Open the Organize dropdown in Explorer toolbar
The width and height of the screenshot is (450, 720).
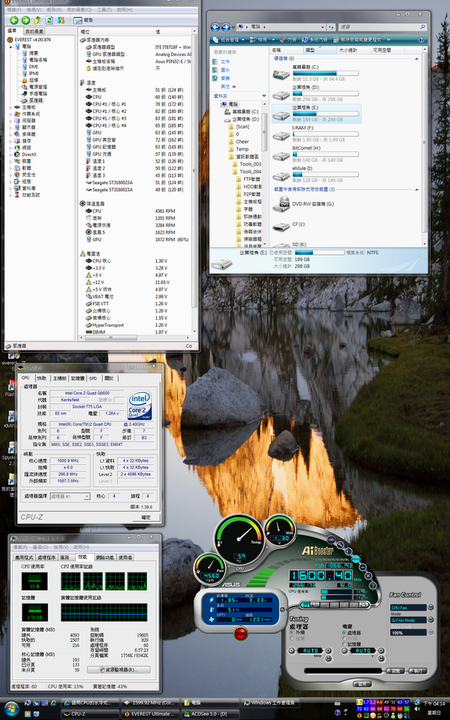(228, 40)
